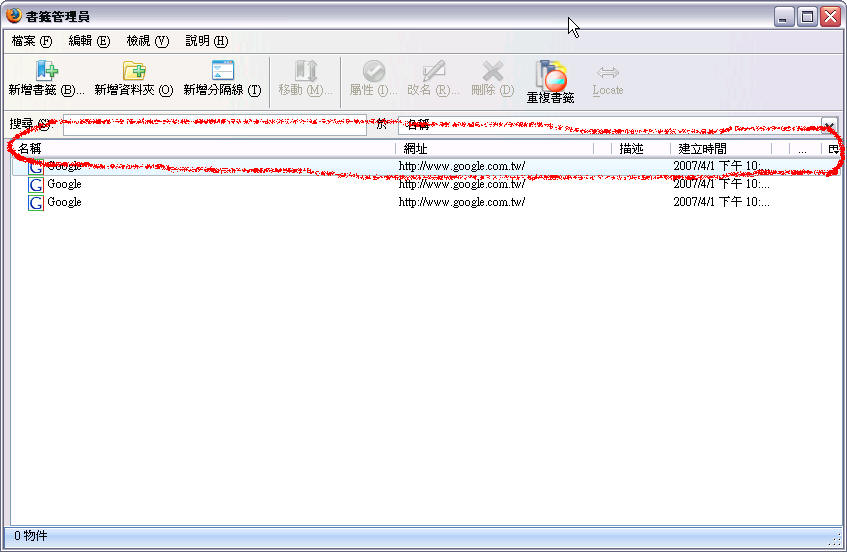
Task: Sort by the 名稱 column header
Action: click(x=203, y=149)
